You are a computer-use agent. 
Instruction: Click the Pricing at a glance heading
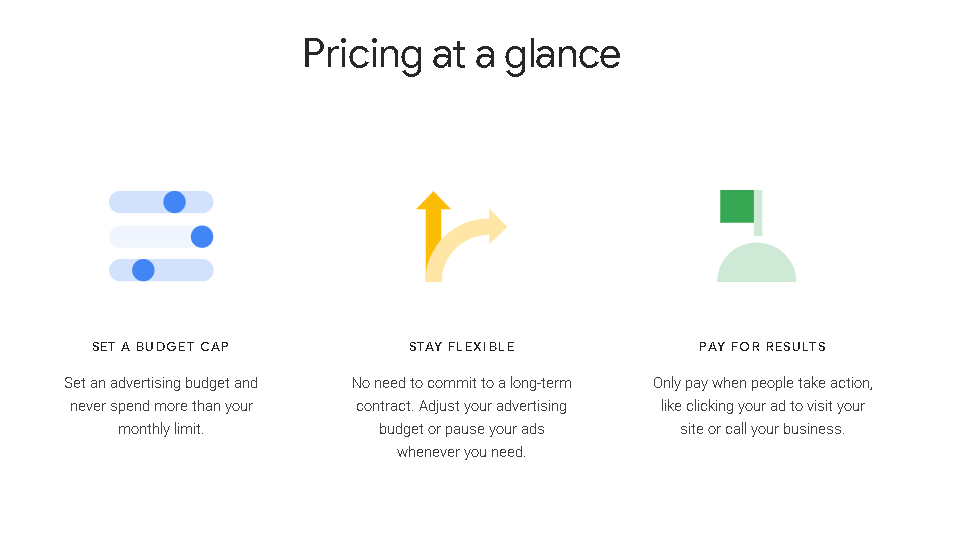(461, 55)
